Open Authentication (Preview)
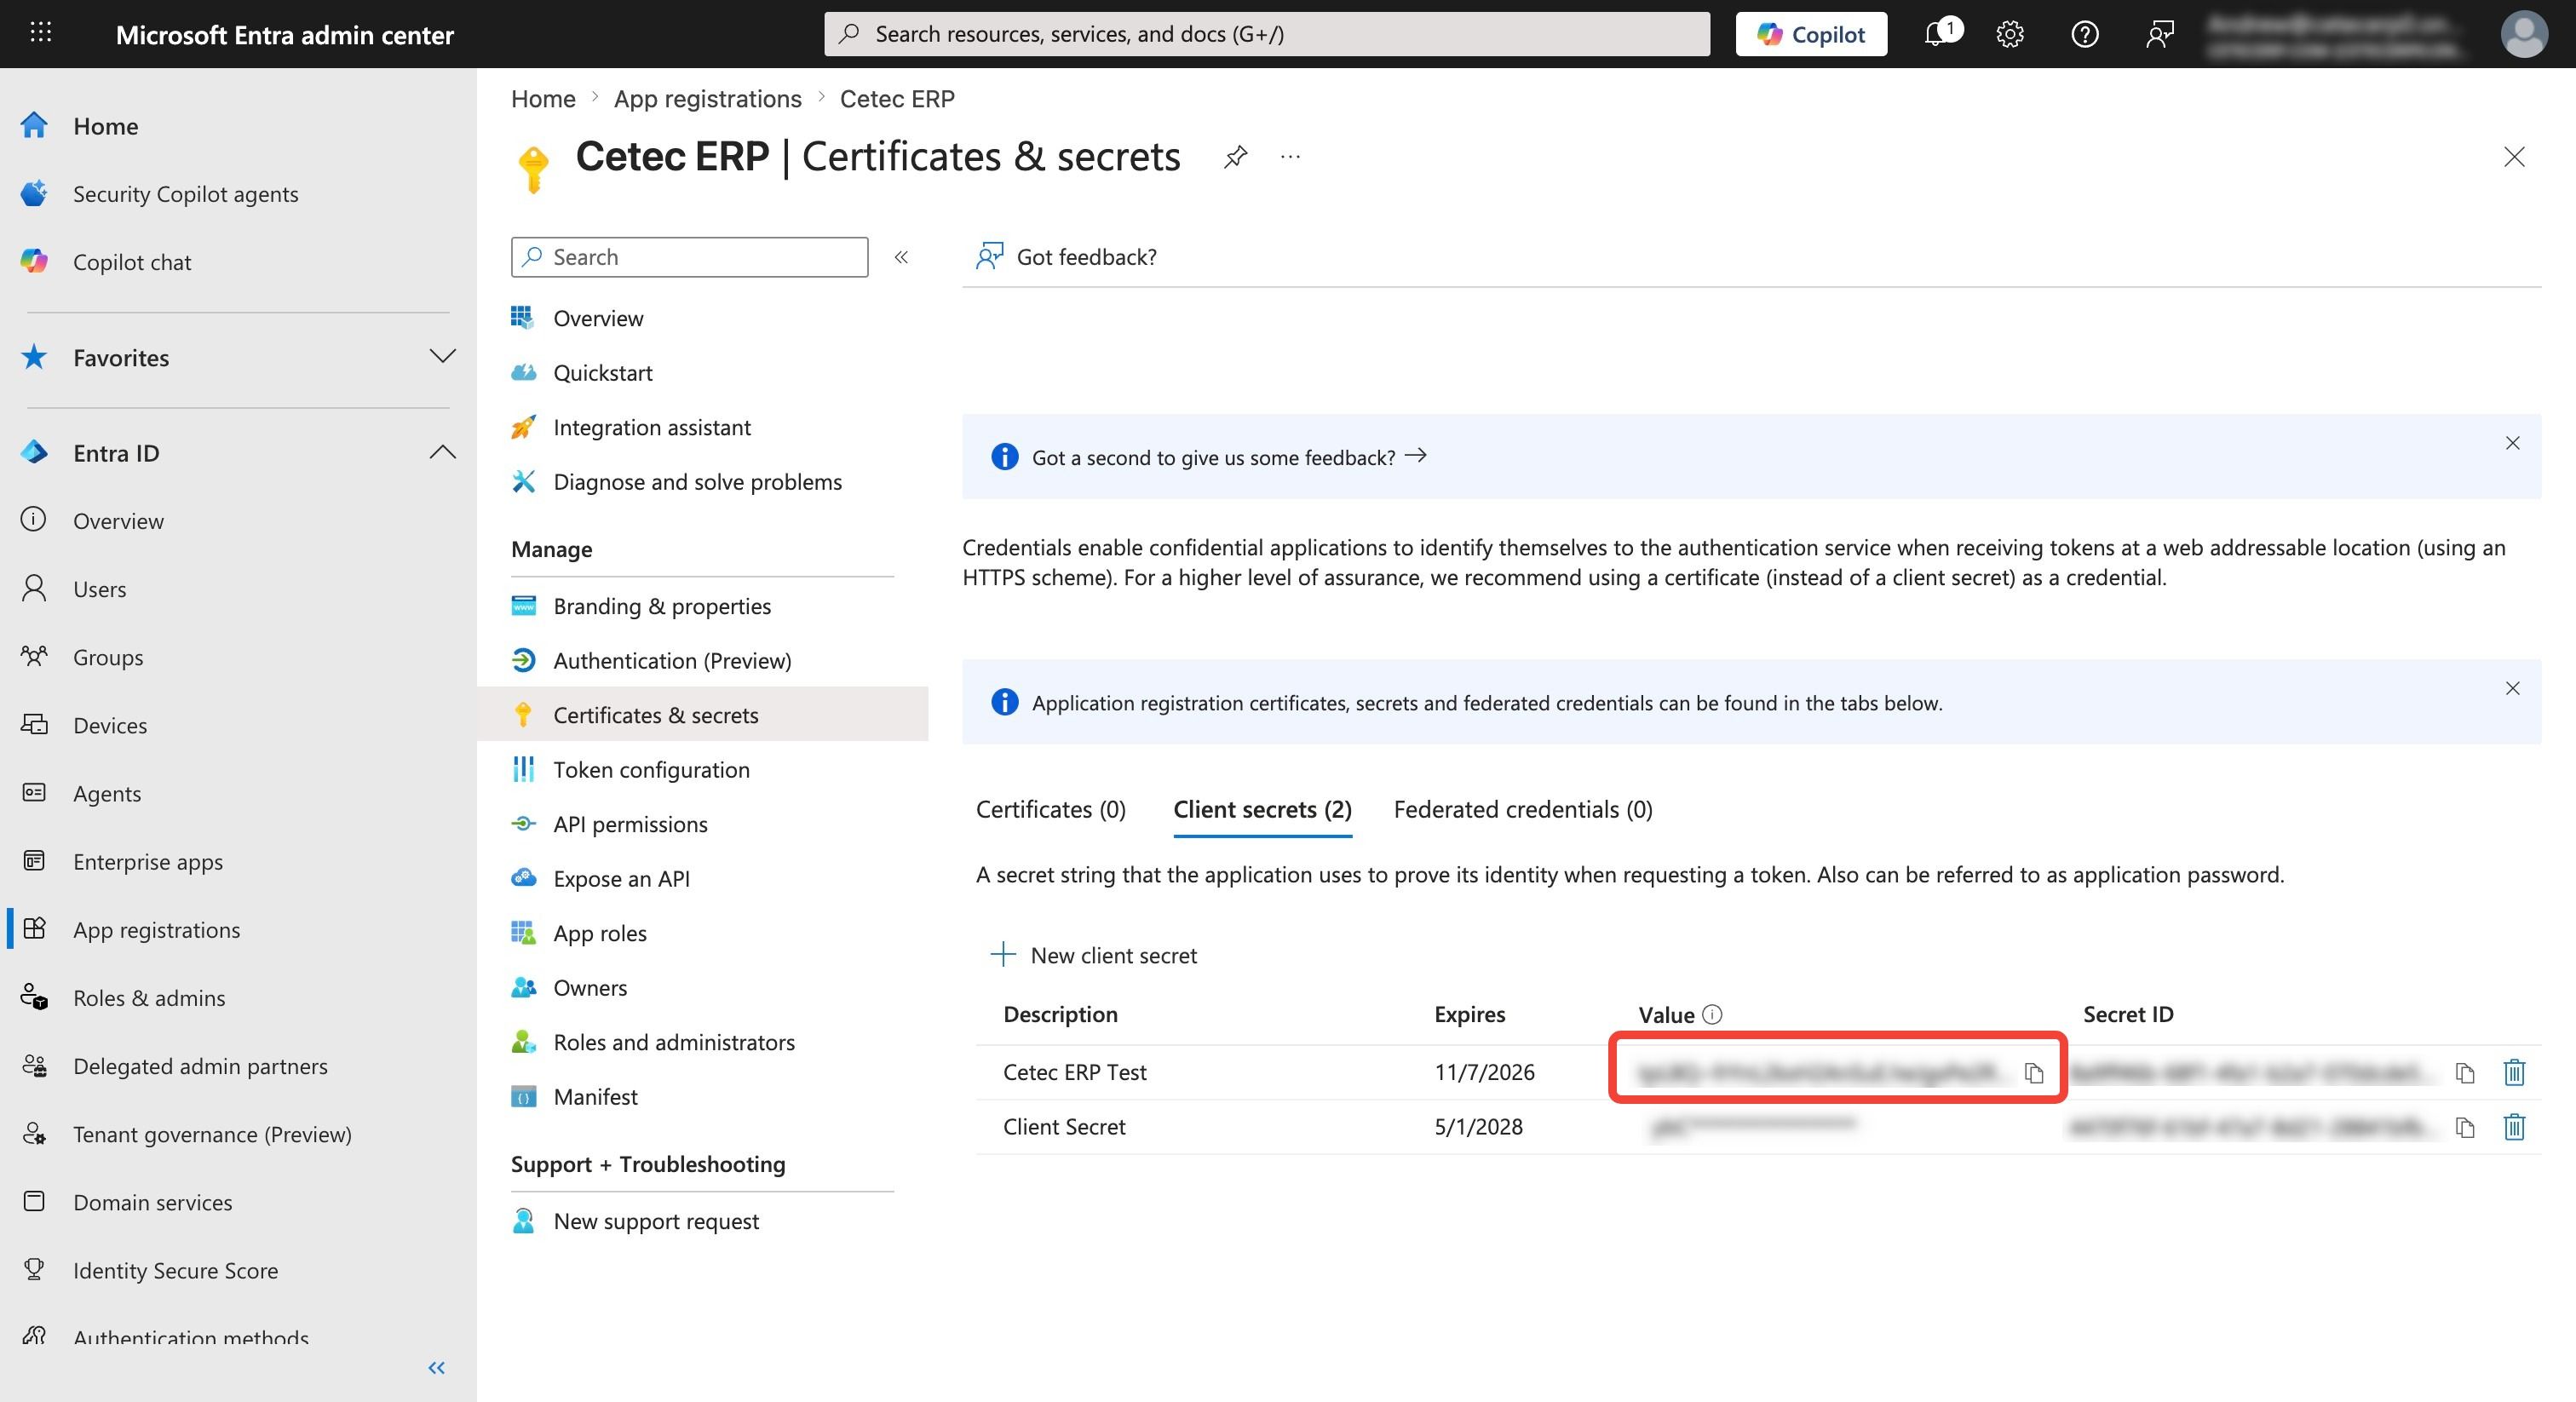 (x=672, y=661)
